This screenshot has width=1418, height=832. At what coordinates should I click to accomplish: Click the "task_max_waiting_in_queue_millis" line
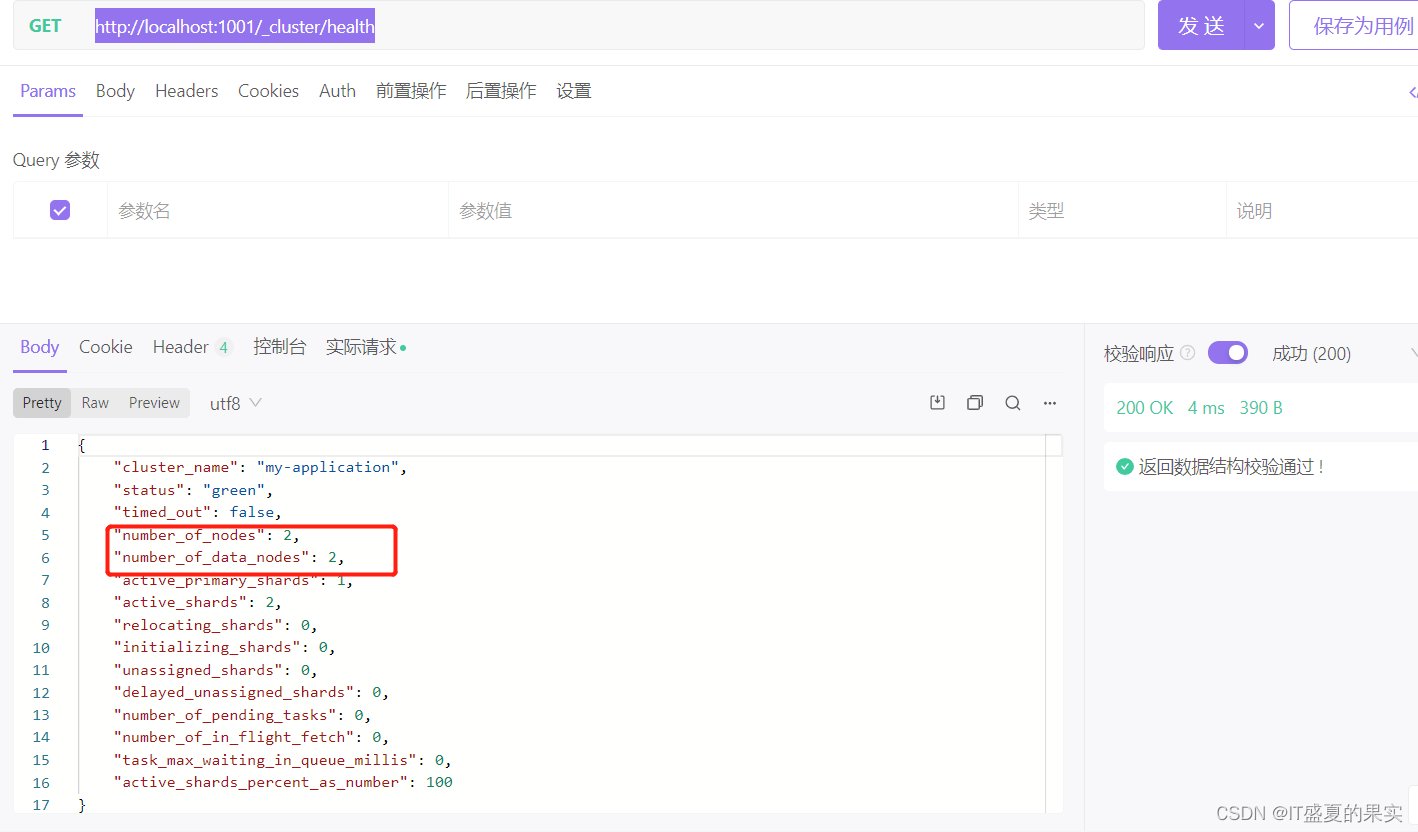click(283, 760)
